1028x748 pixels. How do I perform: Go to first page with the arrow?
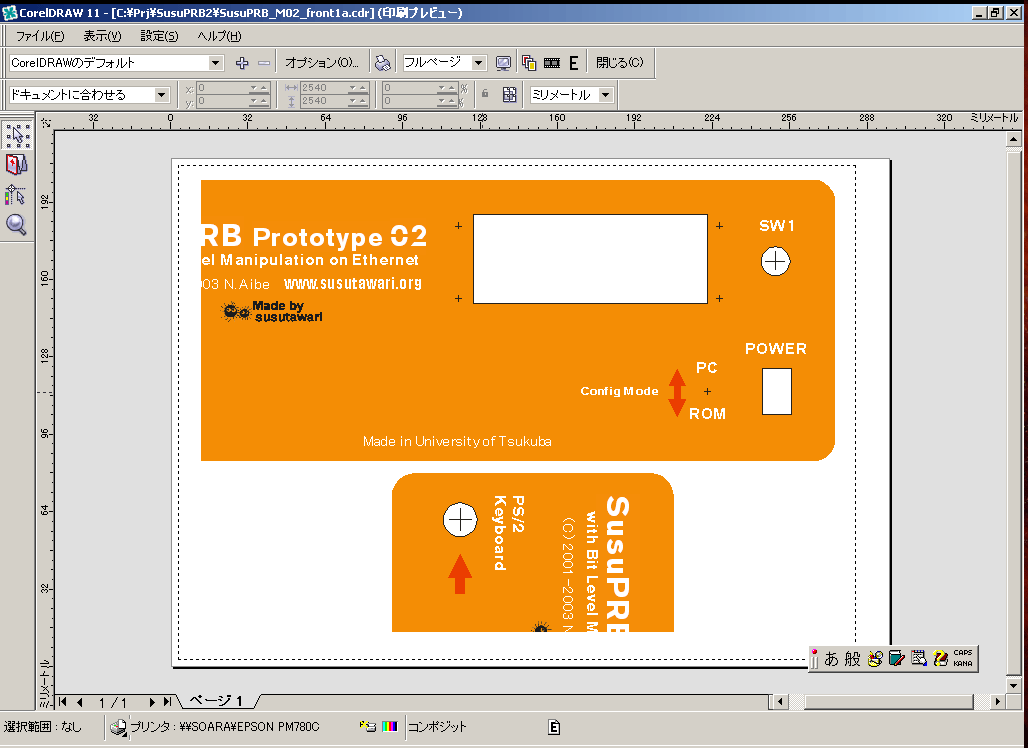(63, 701)
